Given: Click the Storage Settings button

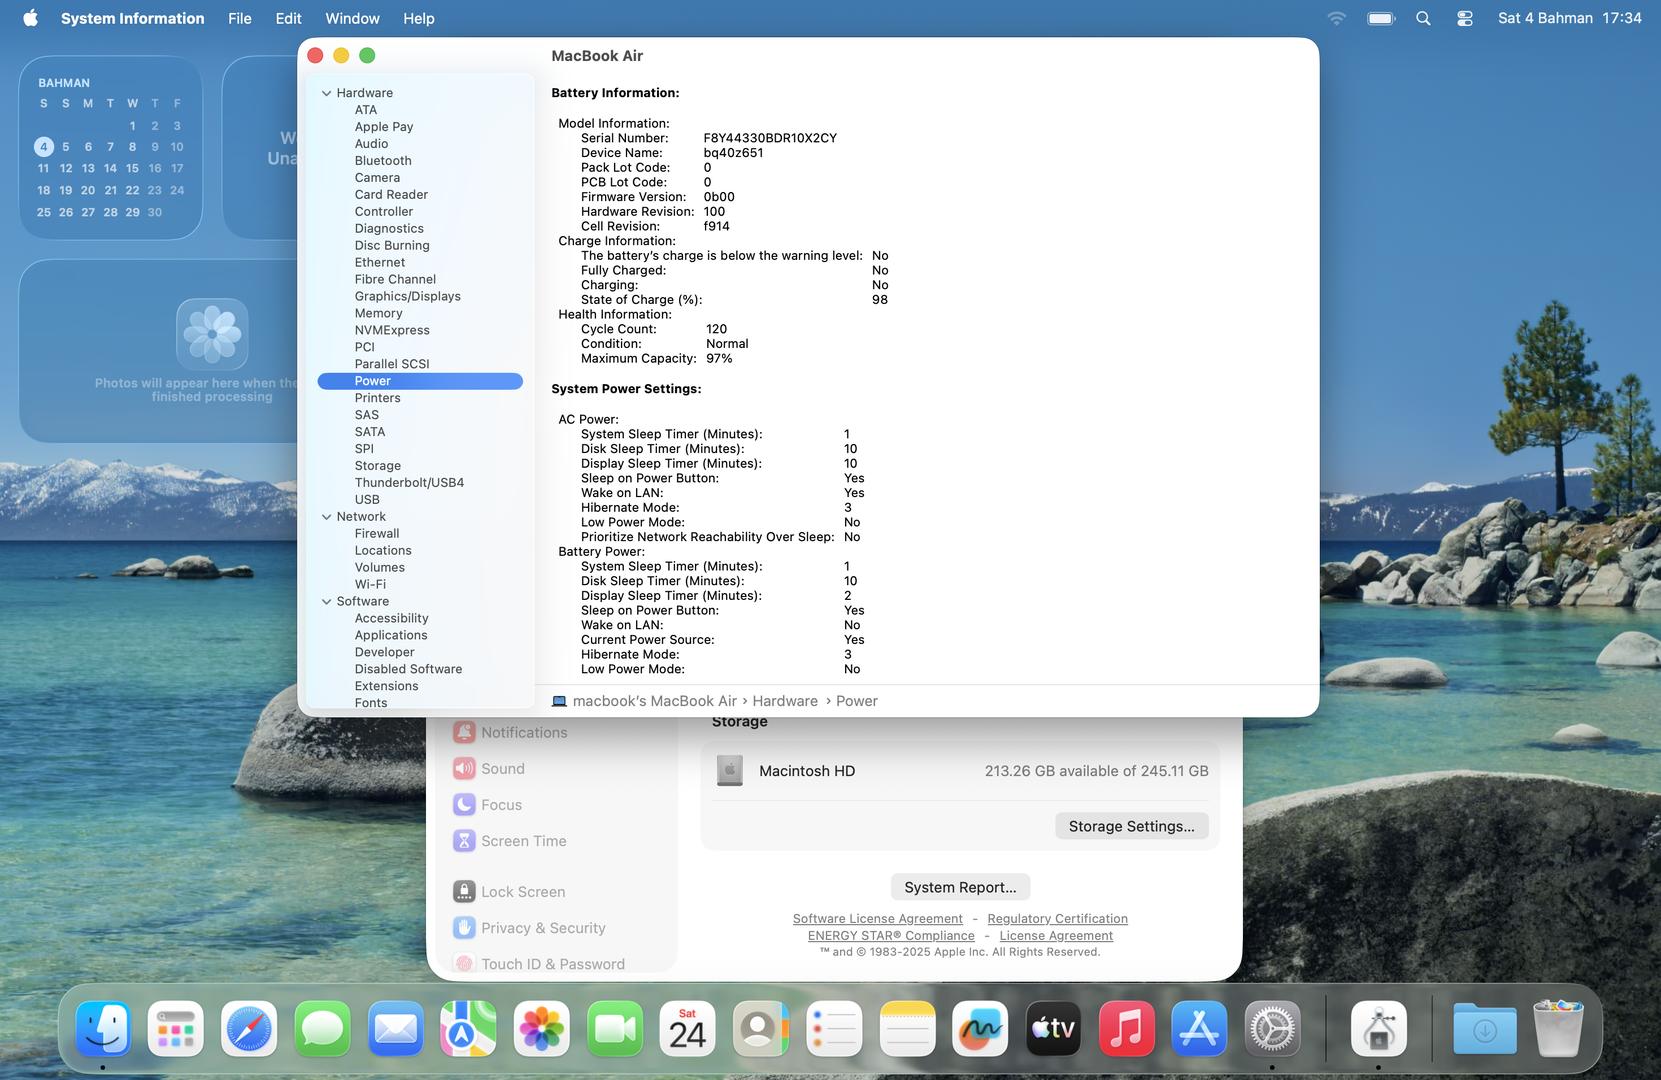Looking at the screenshot, I should click(x=1131, y=826).
